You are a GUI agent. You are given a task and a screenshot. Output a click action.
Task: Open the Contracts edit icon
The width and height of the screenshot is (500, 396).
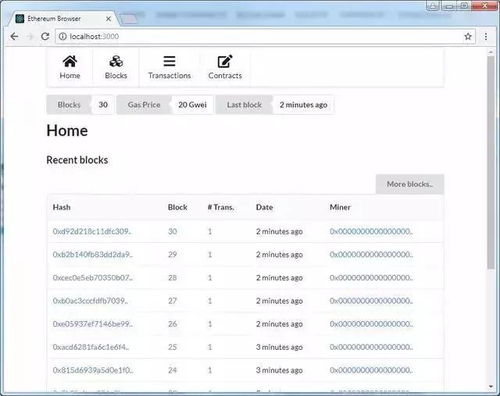pos(225,61)
